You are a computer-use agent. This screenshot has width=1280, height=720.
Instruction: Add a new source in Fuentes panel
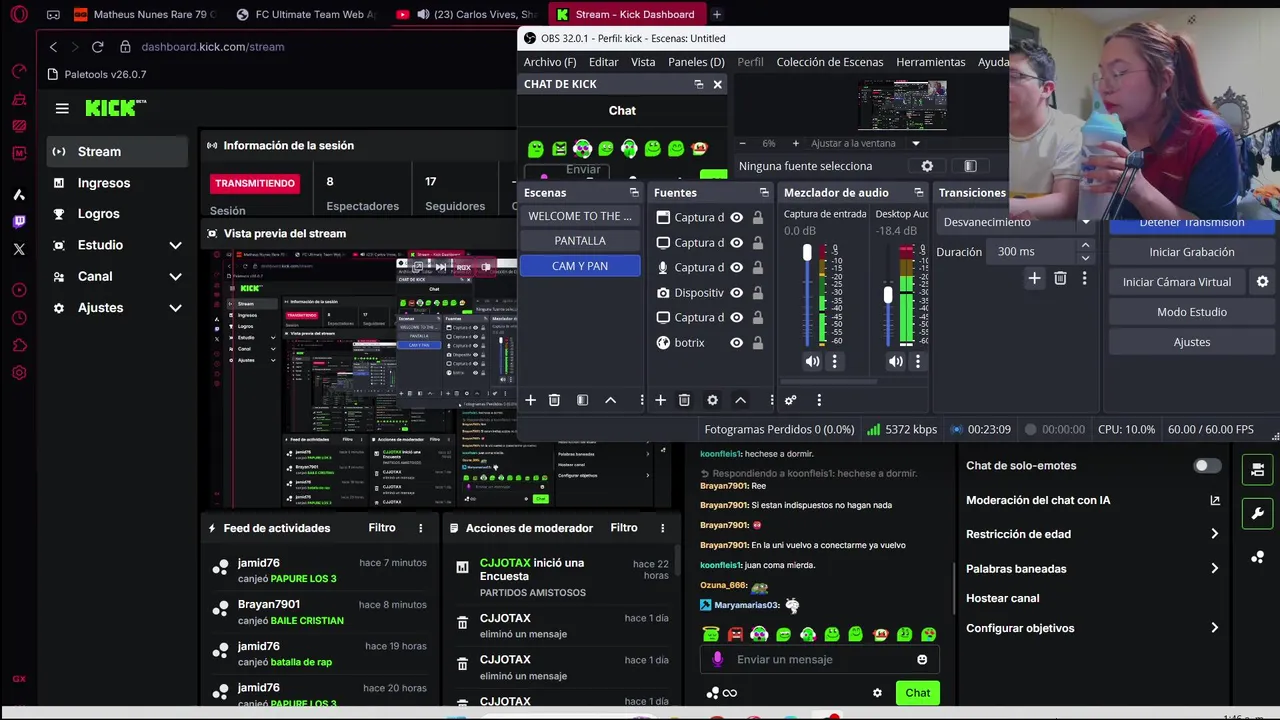click(x=660, y=400)
